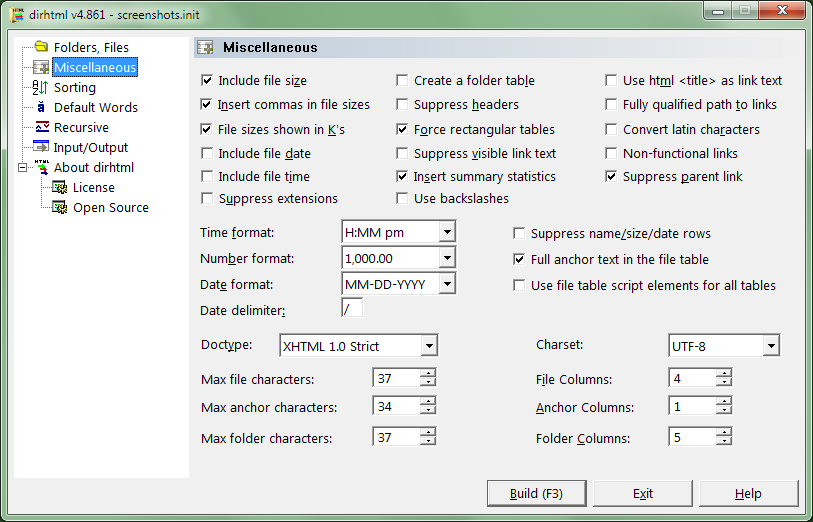813x522 pixels.
Task: Click the Recursive tree icon
Action: coord(41,127)
